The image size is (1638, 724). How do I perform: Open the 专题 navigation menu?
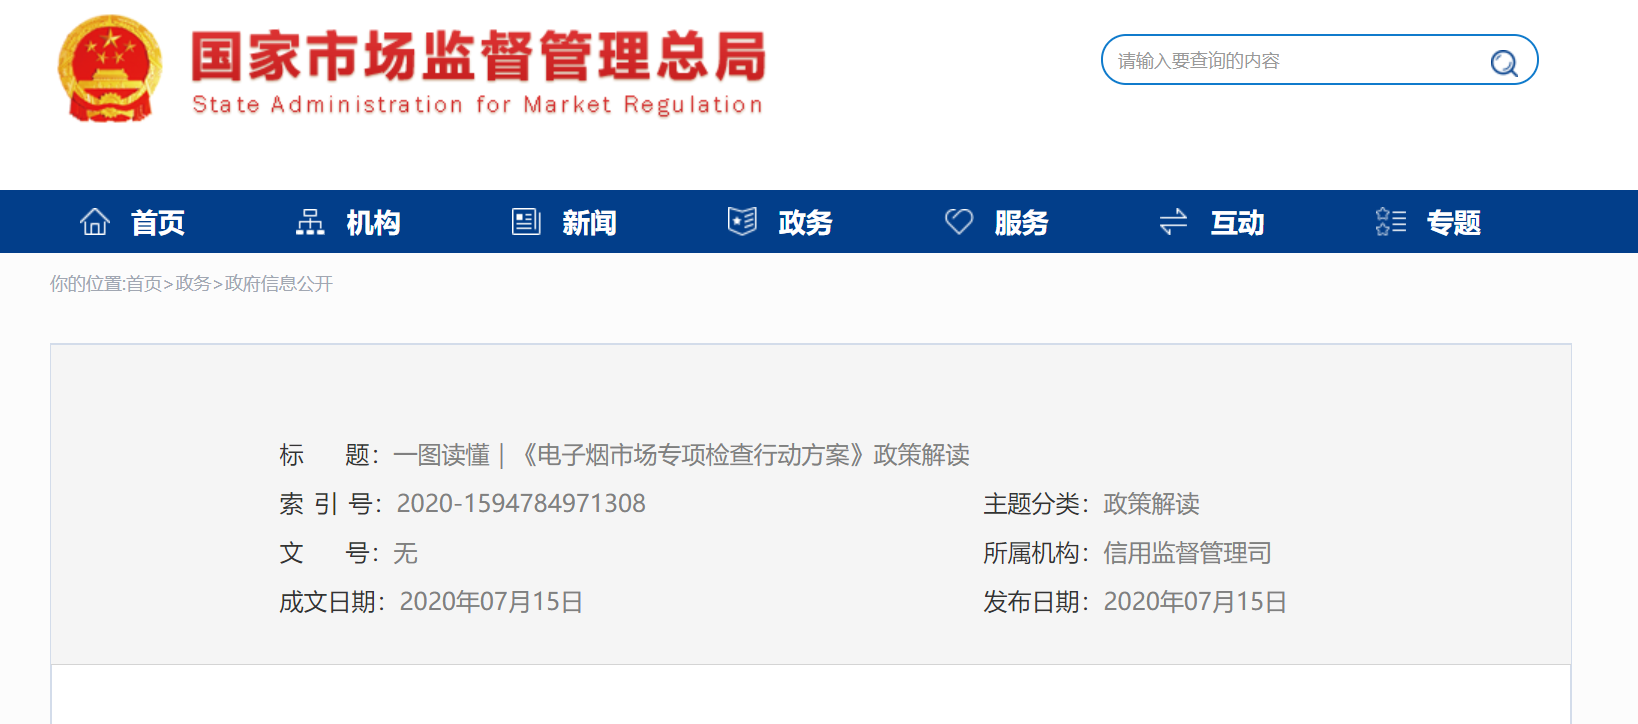click(x=1454, y=222)
